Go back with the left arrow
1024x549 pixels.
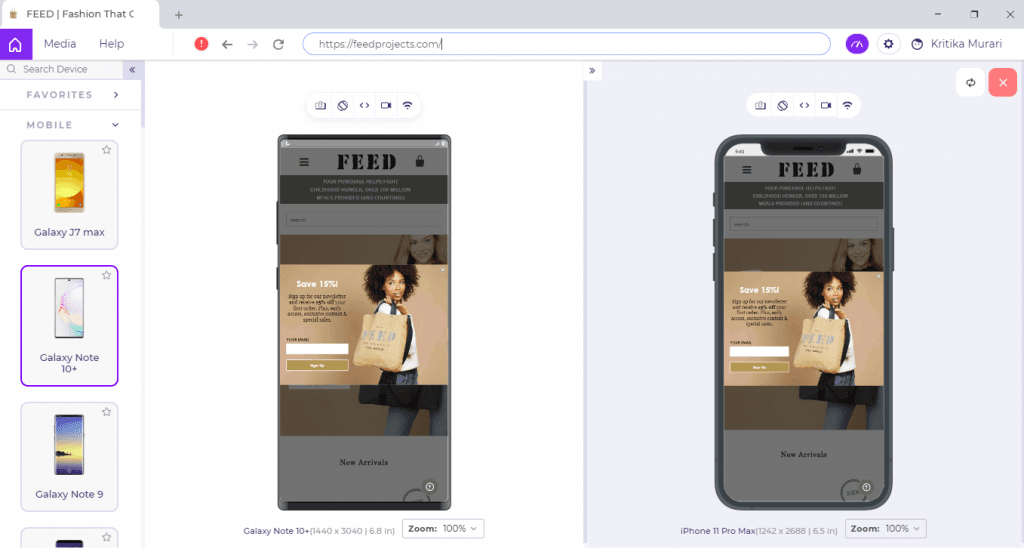[x=227, y=44]
